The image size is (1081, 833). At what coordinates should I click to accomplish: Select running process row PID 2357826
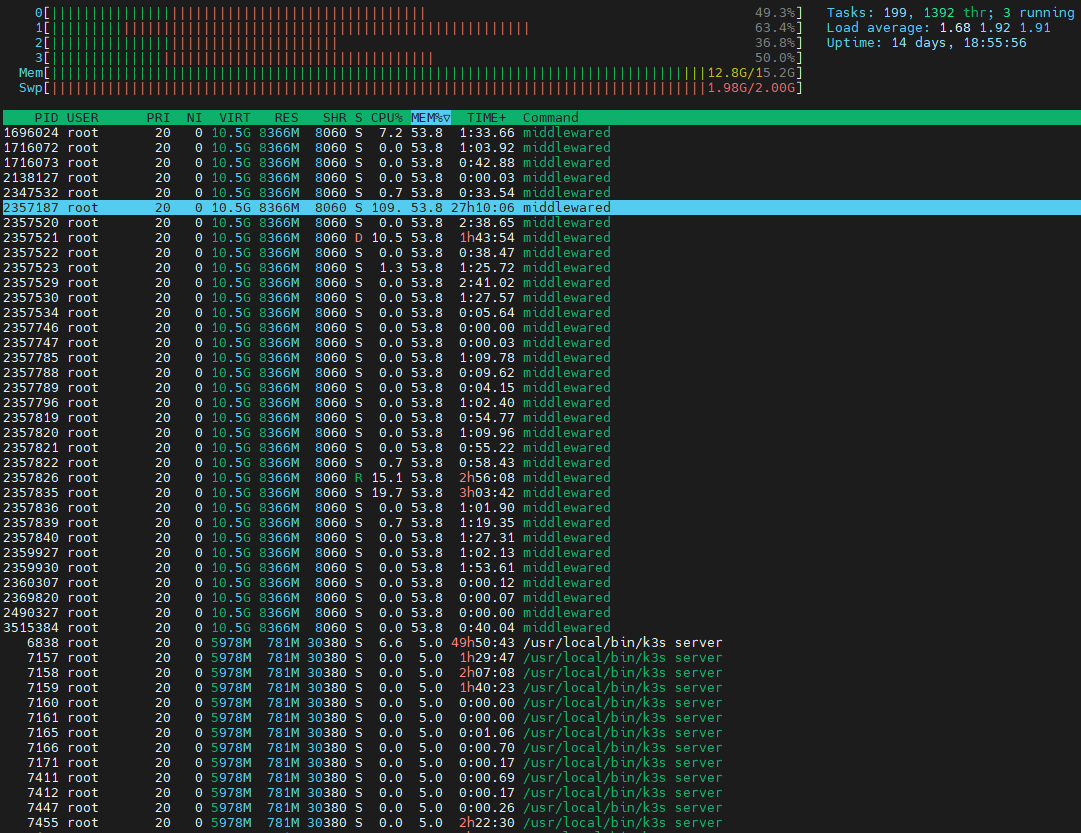point(540,478)
